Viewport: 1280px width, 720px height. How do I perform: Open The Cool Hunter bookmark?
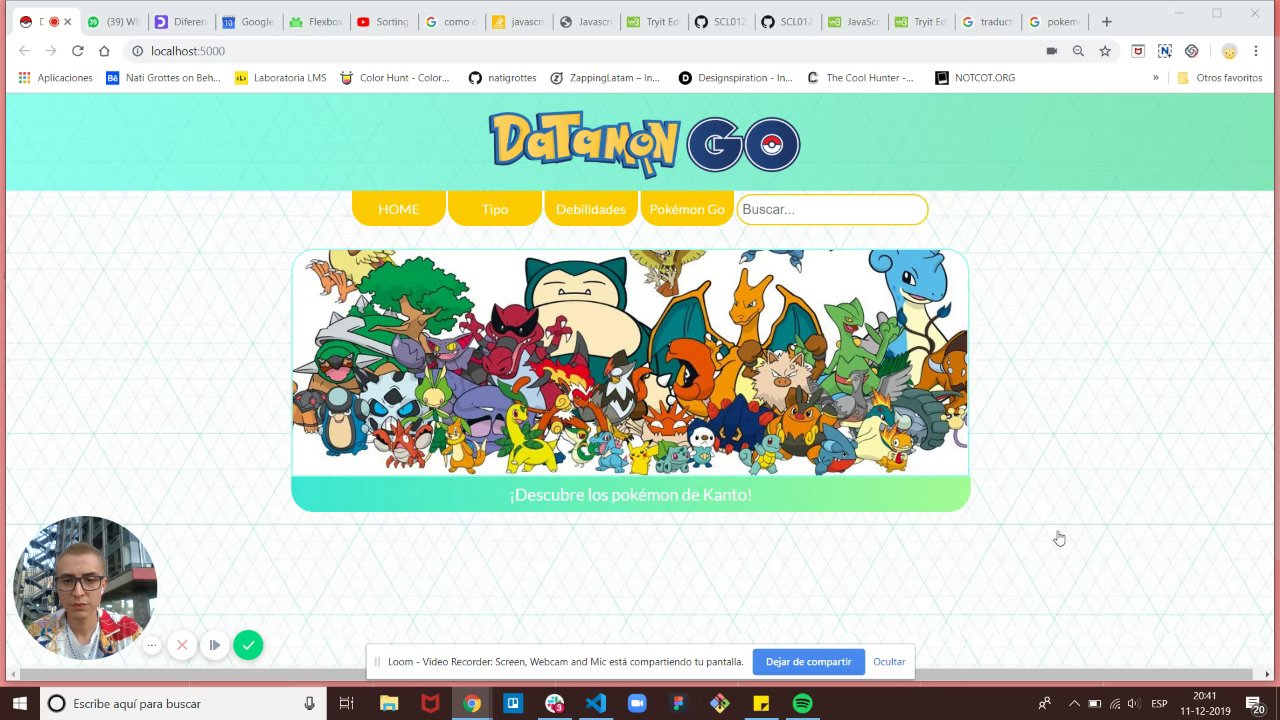pyautogui.click(x=860, y=77)
